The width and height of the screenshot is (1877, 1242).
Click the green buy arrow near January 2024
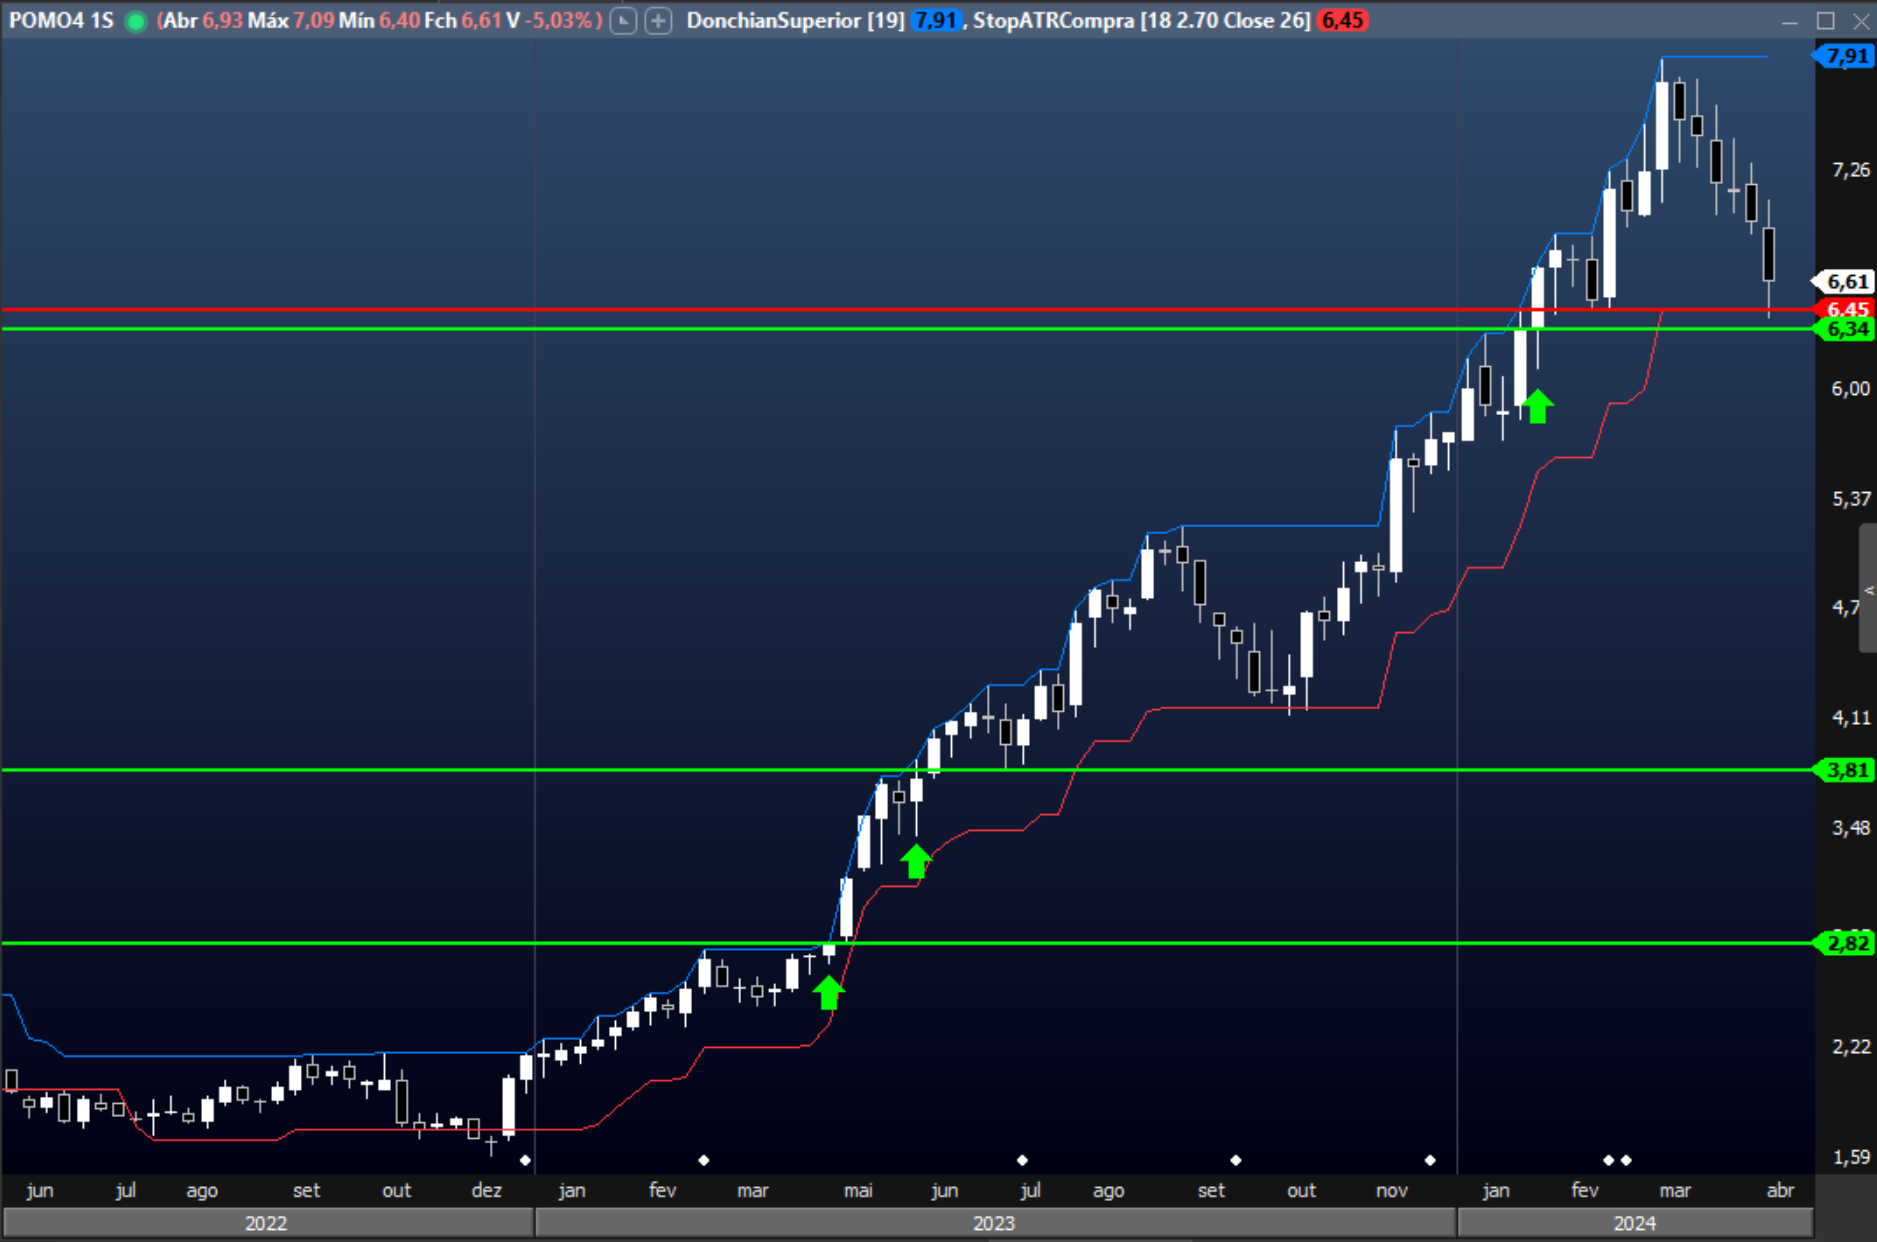(x=1537, y=406)
